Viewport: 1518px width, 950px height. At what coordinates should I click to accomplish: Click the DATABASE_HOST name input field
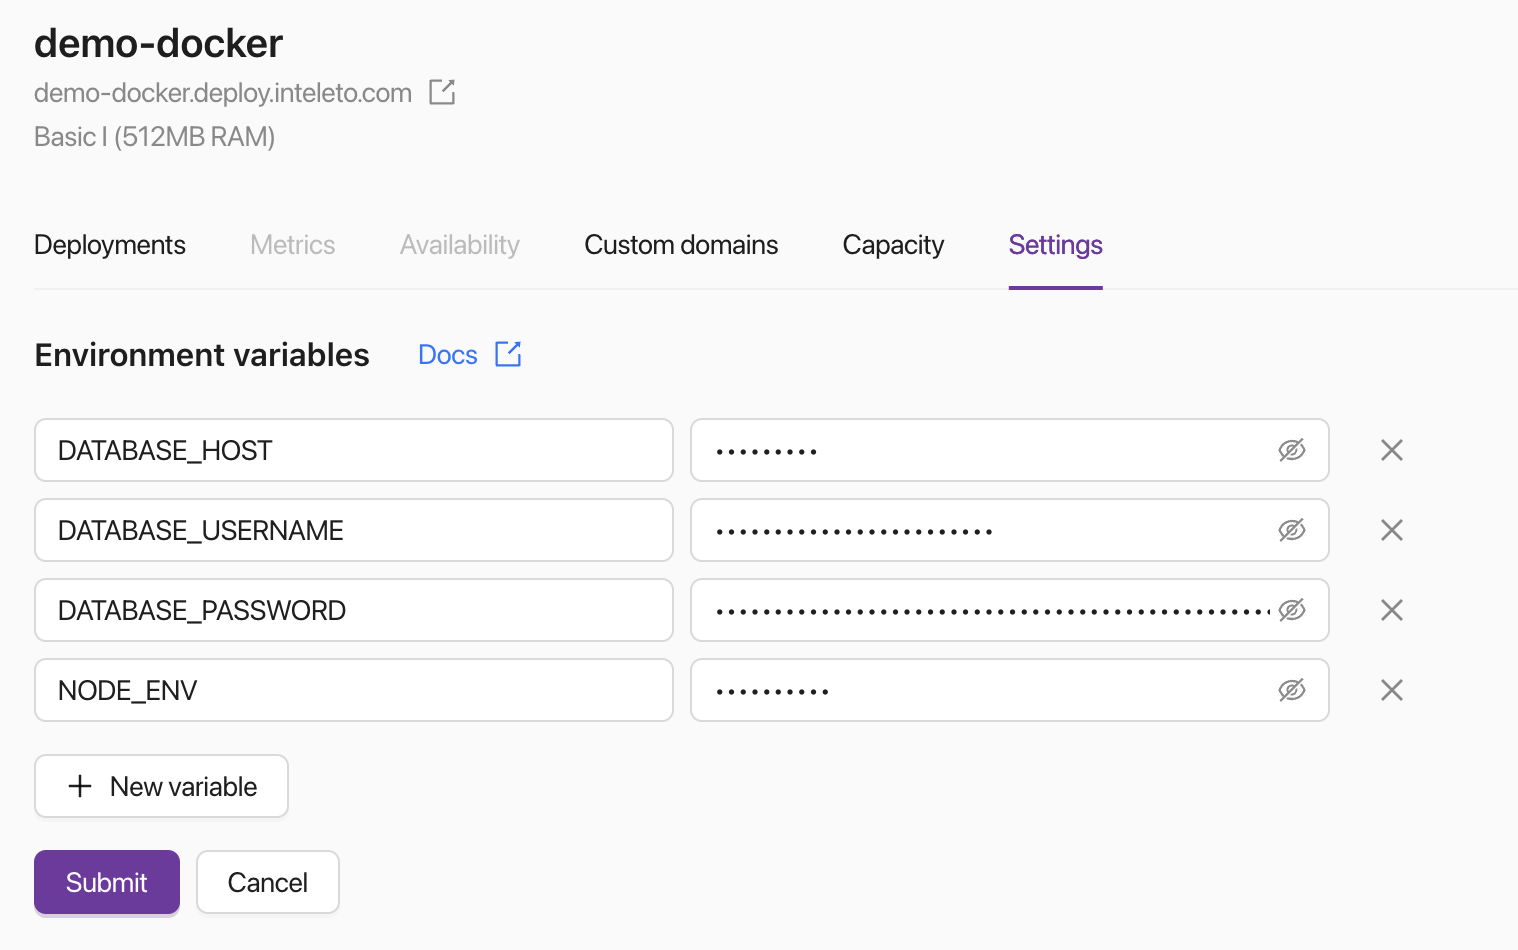coord(353,450)
